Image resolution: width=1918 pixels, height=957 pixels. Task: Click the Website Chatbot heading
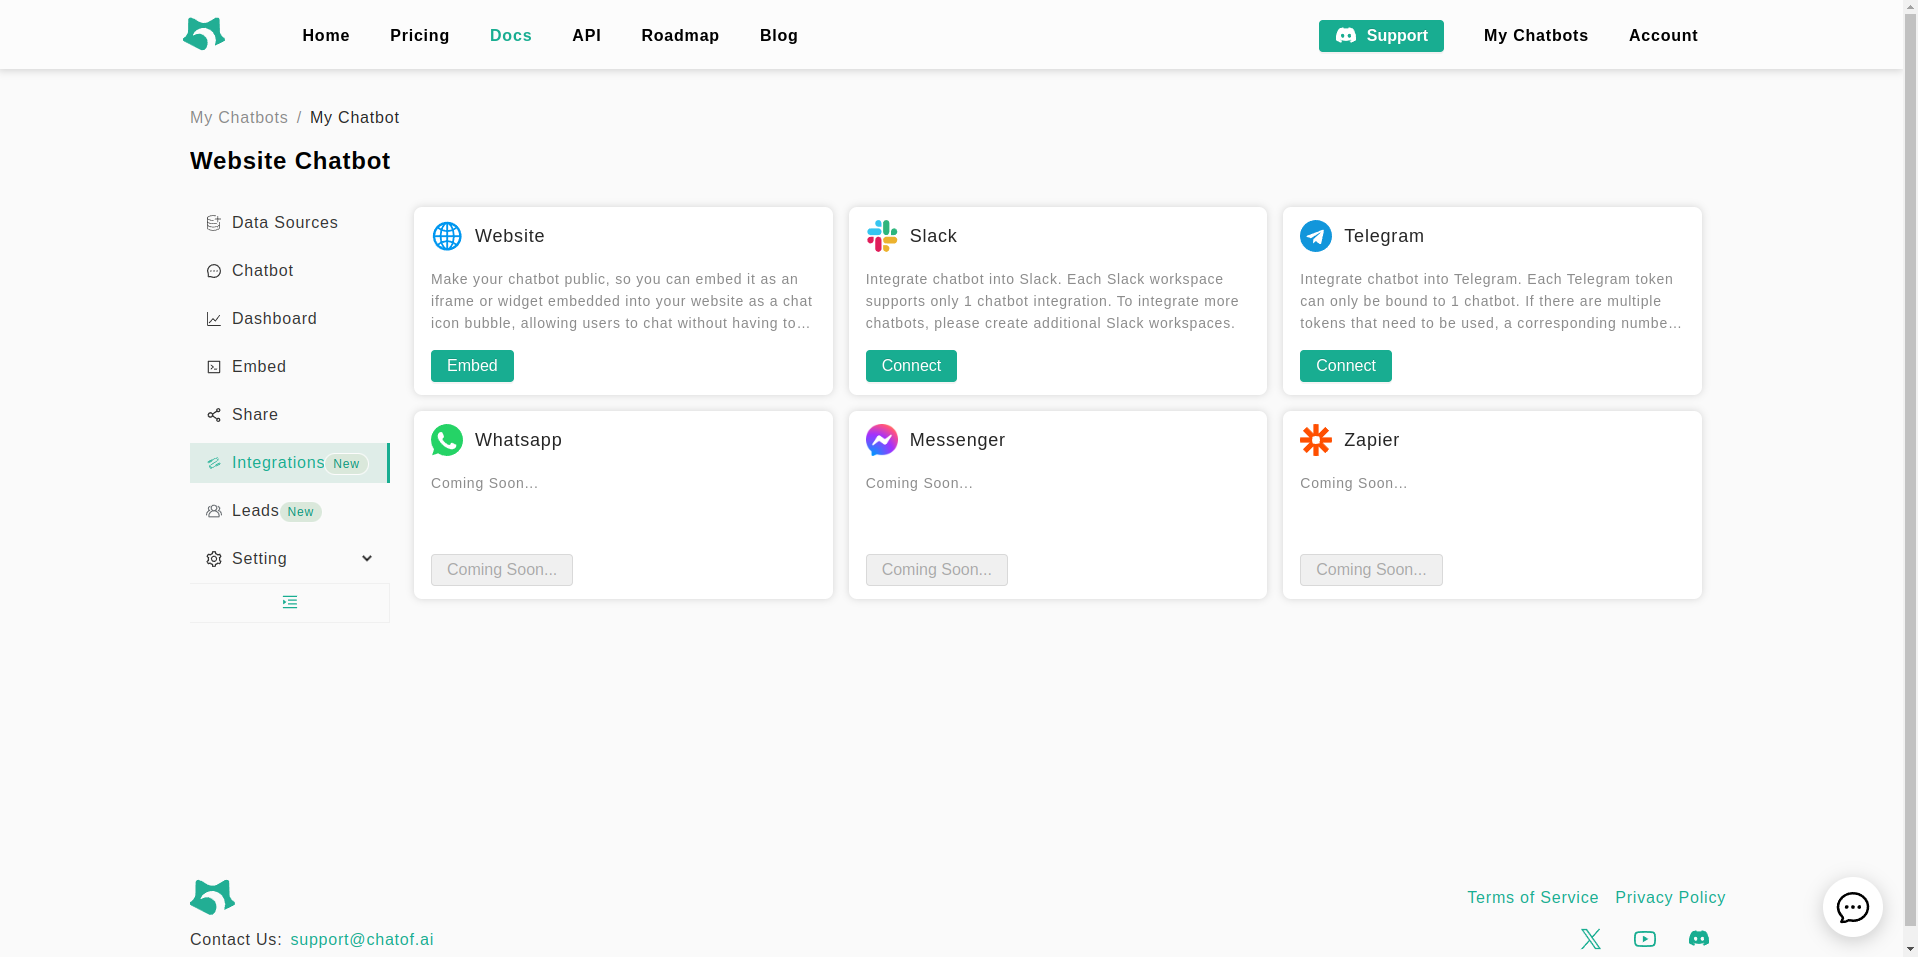click(290, 161)
